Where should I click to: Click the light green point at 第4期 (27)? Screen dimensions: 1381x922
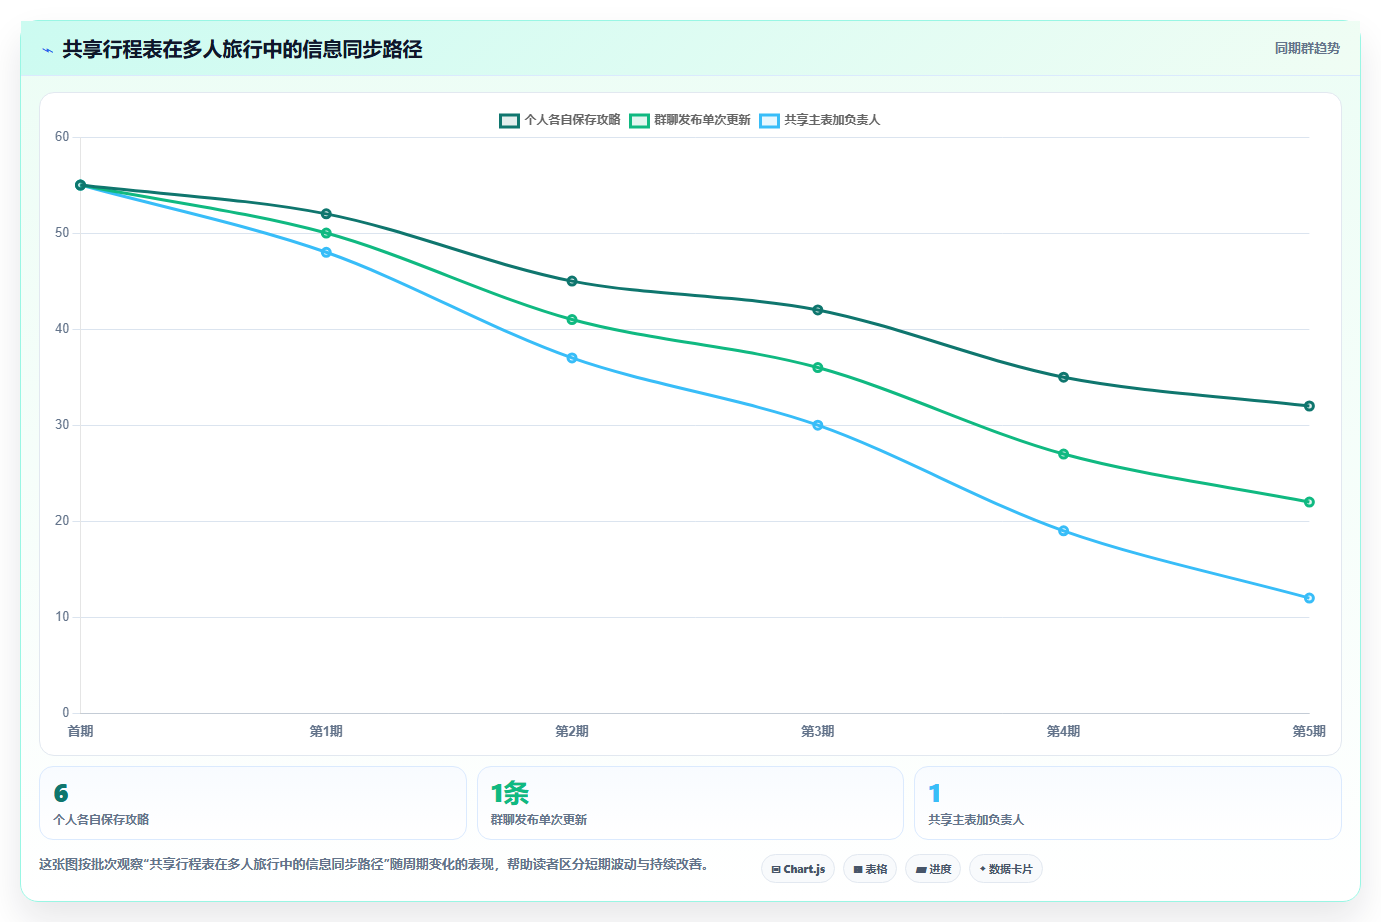point(1063,454)
